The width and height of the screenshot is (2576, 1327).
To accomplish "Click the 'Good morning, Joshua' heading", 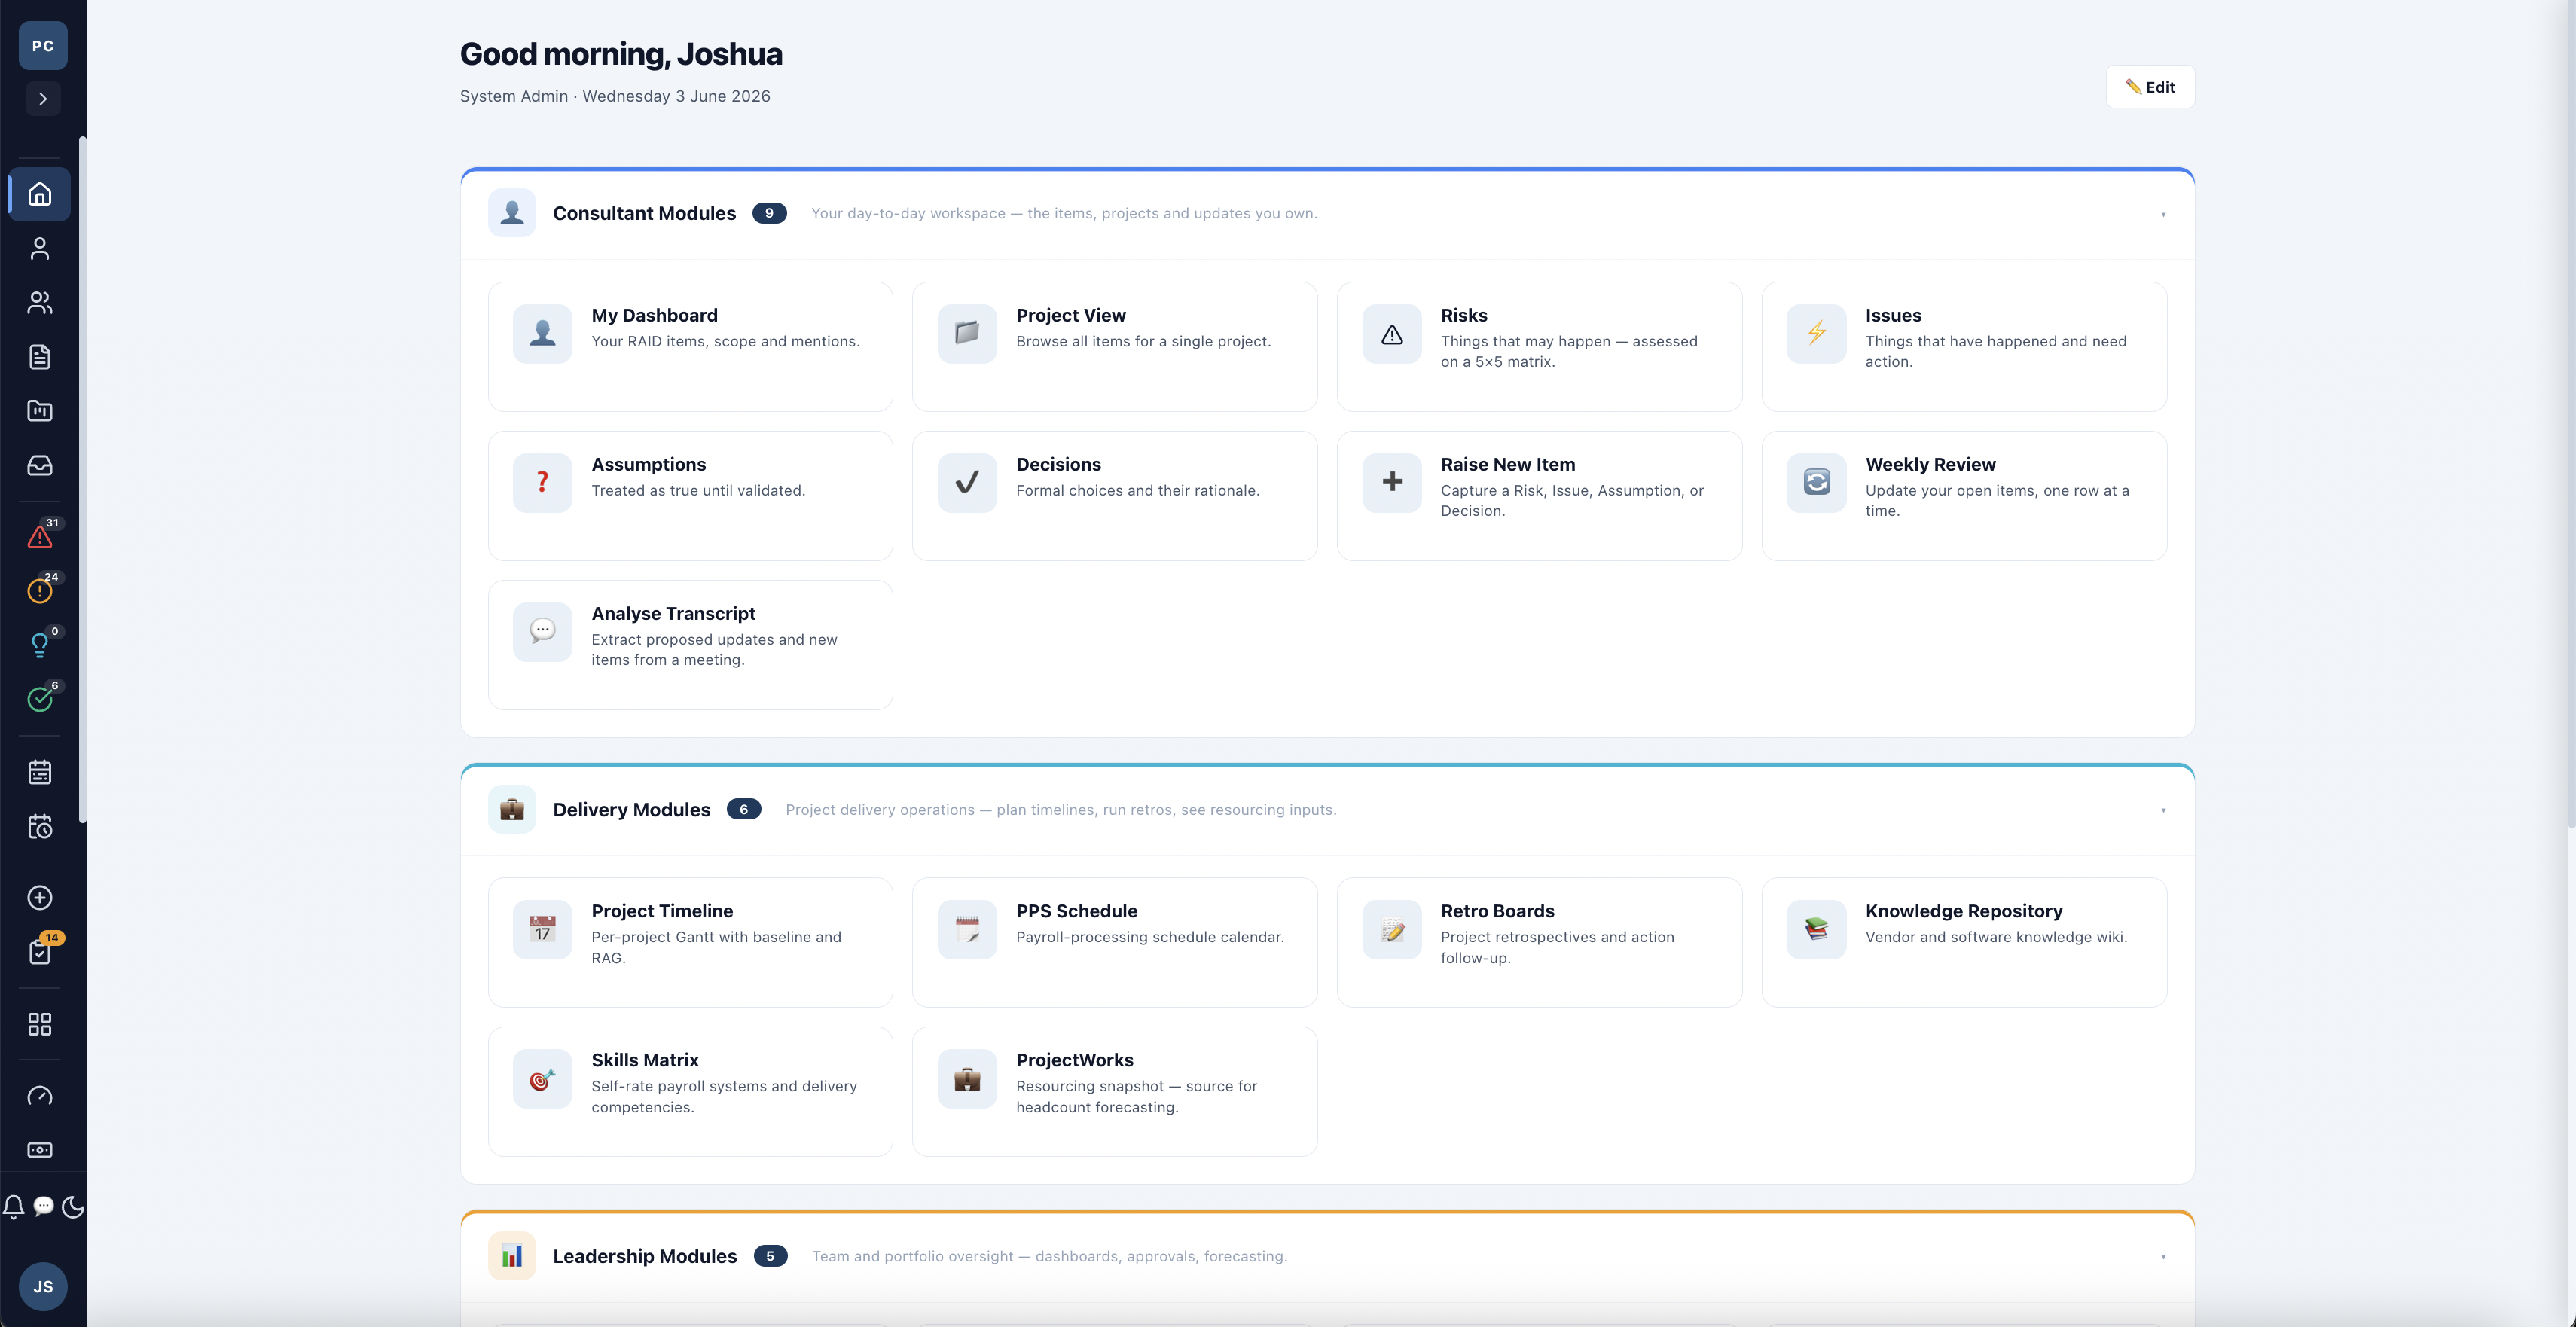I will tap(621, 54).
